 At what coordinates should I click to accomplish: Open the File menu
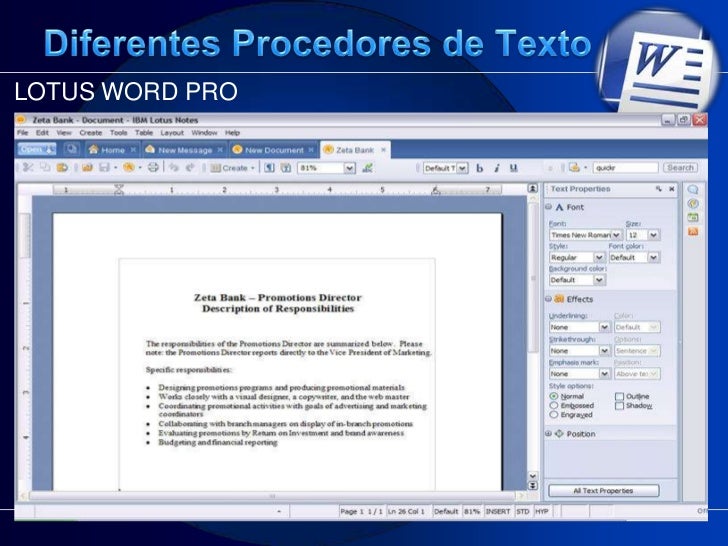[22, 133]
